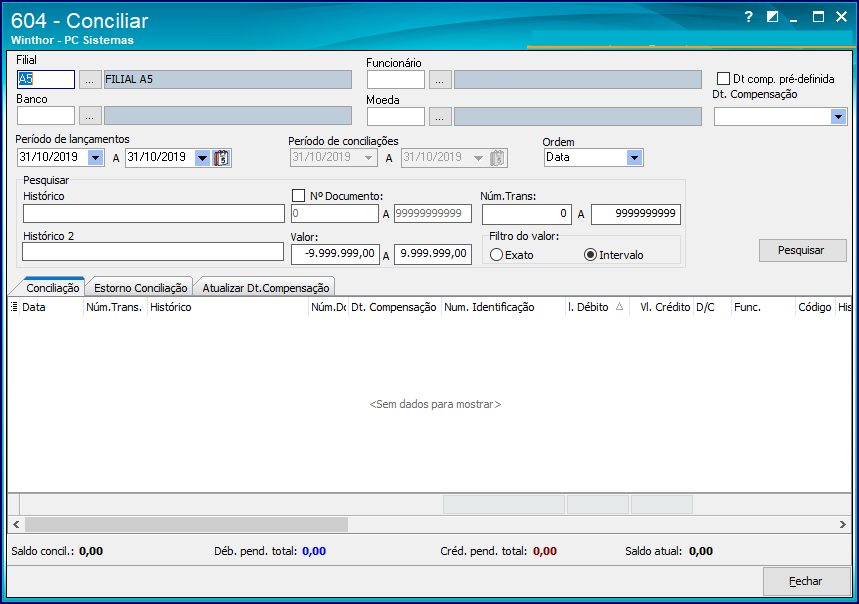The height and width of the screenshot is (604, 859).
Task: Click horizontal scrollbar thumb below grid
Action: coord(186,525)
